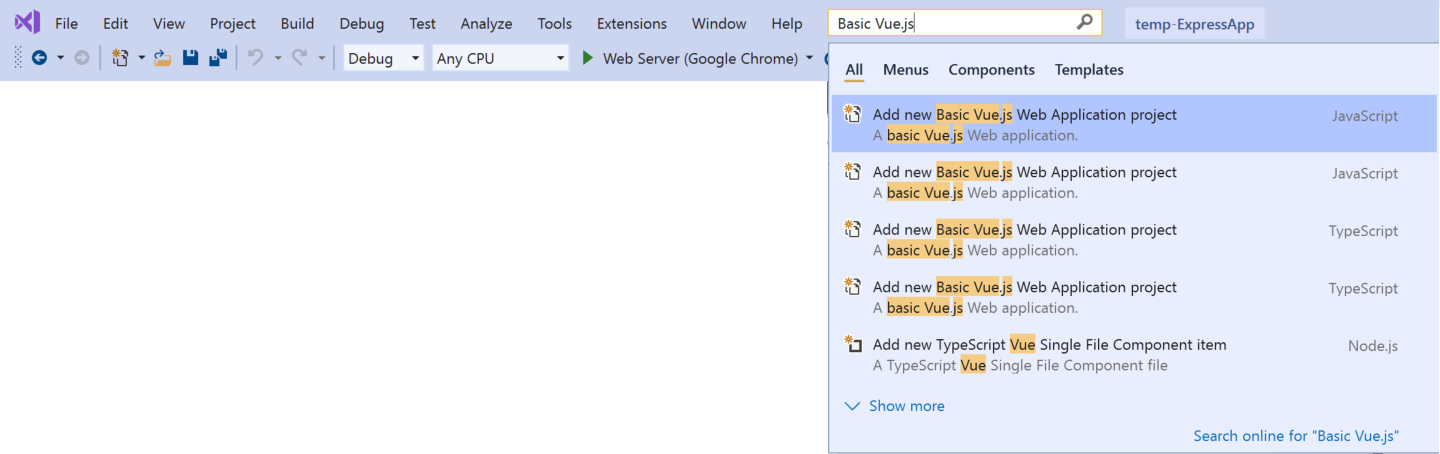Expand the New Project dropdown arrow

pos(141,58)
